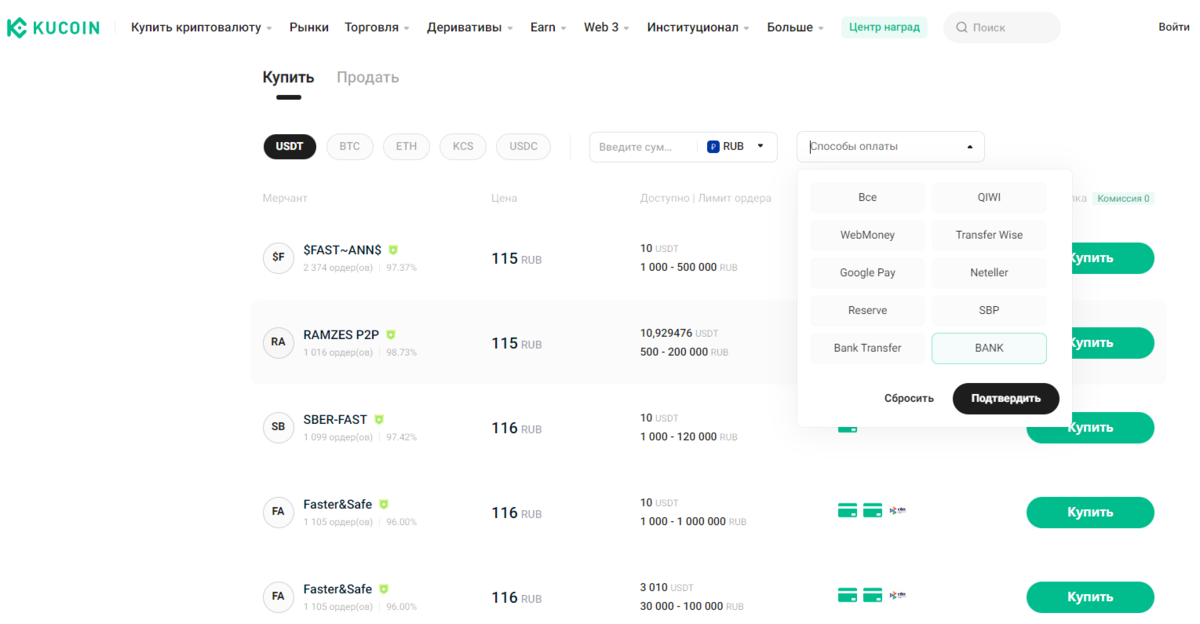Click leftmost card icon in 1 000 - 1 000 000 RUB row
Image resolution: width=1200 pixels, height=624 pixels.
click(x=847, y=510)
